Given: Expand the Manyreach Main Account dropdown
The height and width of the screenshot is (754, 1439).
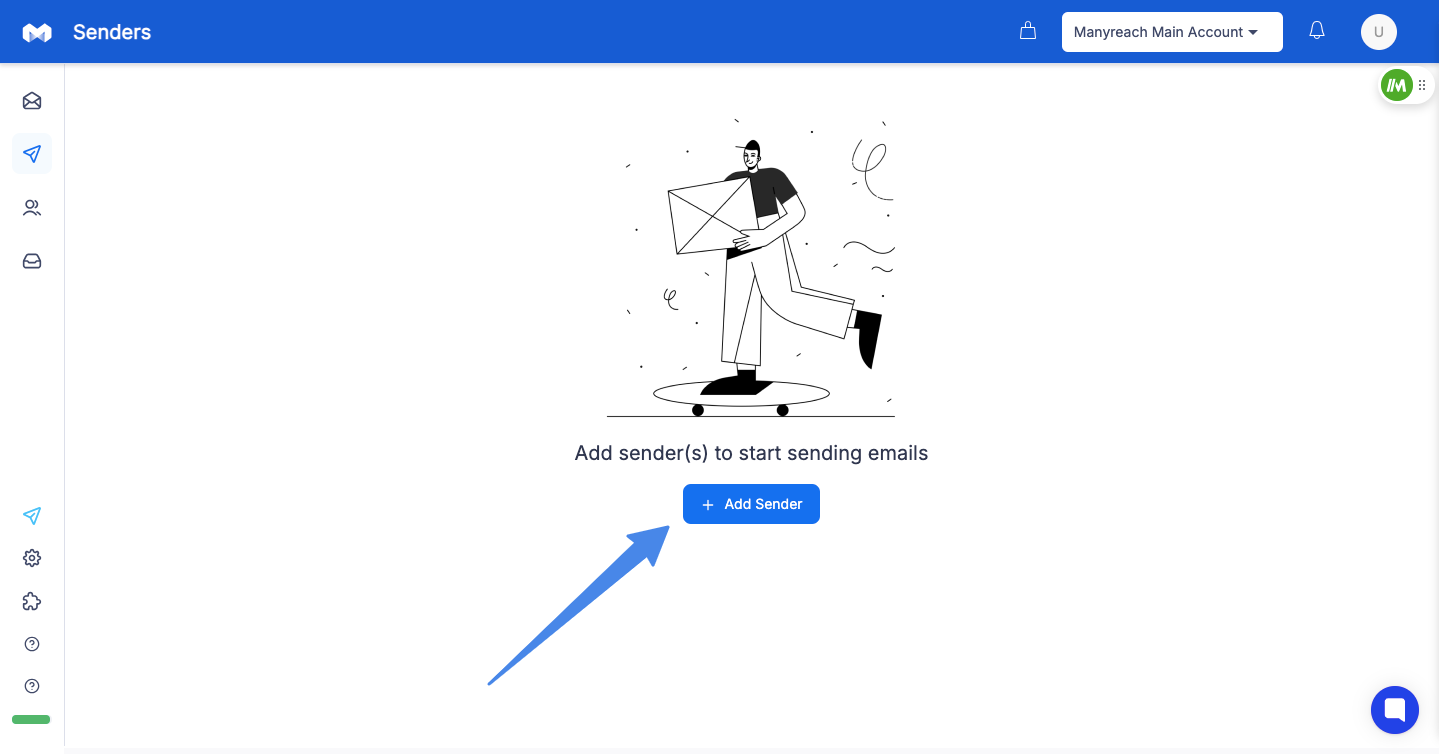Looking at the screenshot, I should [1172, 32].
